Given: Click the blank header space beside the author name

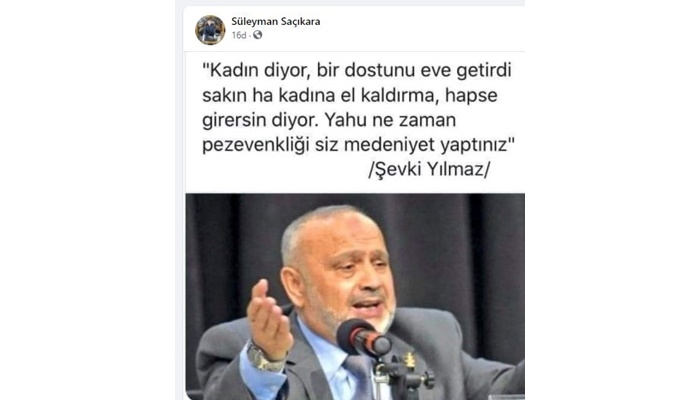Looking at the screenshot, I should [x=422, y=29].
